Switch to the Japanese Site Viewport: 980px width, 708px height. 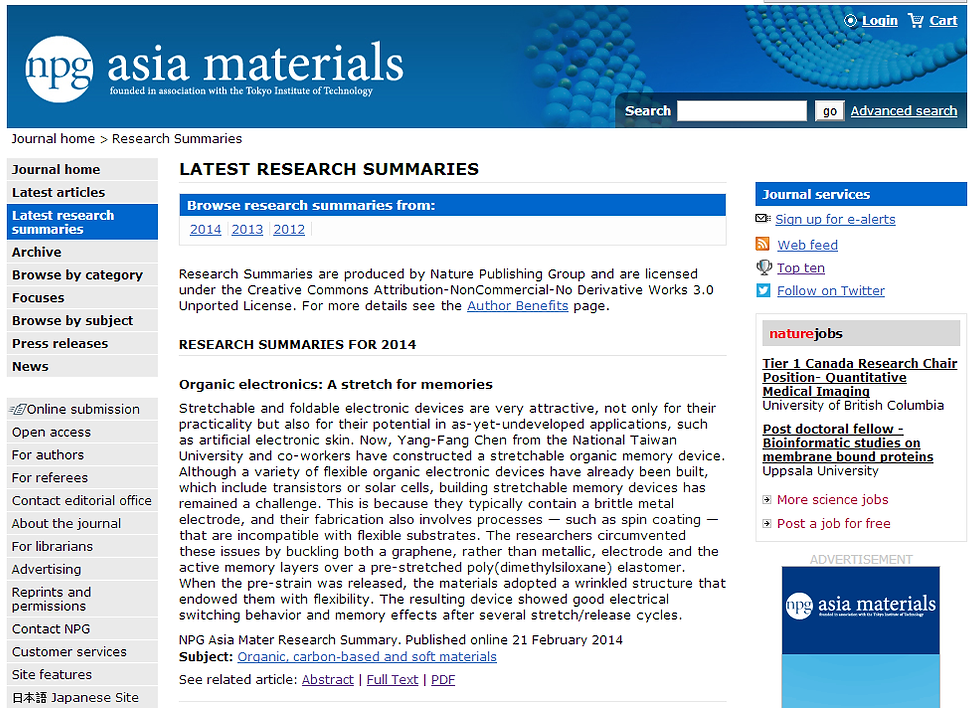click(82, 697)
